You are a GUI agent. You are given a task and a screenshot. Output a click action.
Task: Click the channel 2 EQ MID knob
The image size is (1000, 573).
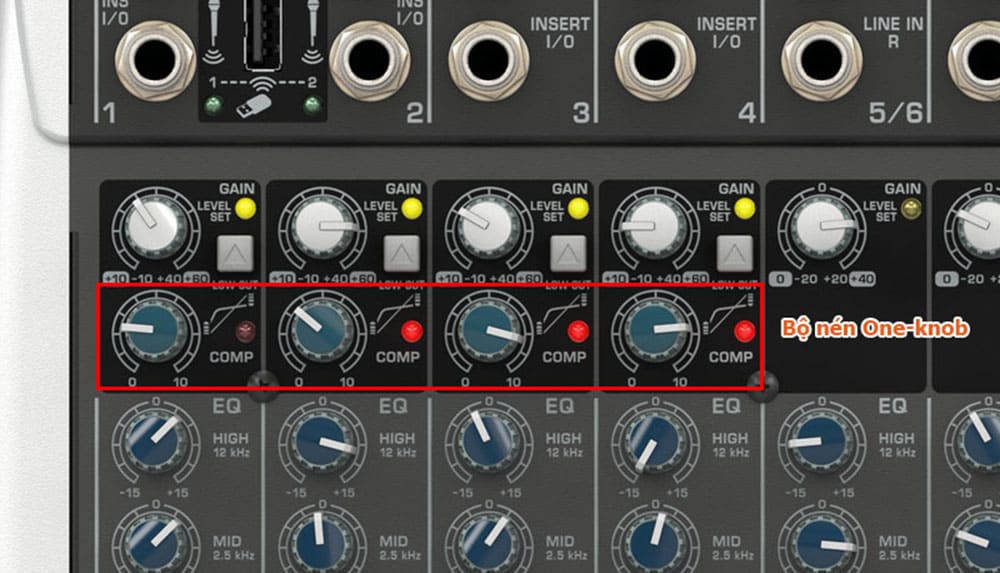click(x=321, y=542)
